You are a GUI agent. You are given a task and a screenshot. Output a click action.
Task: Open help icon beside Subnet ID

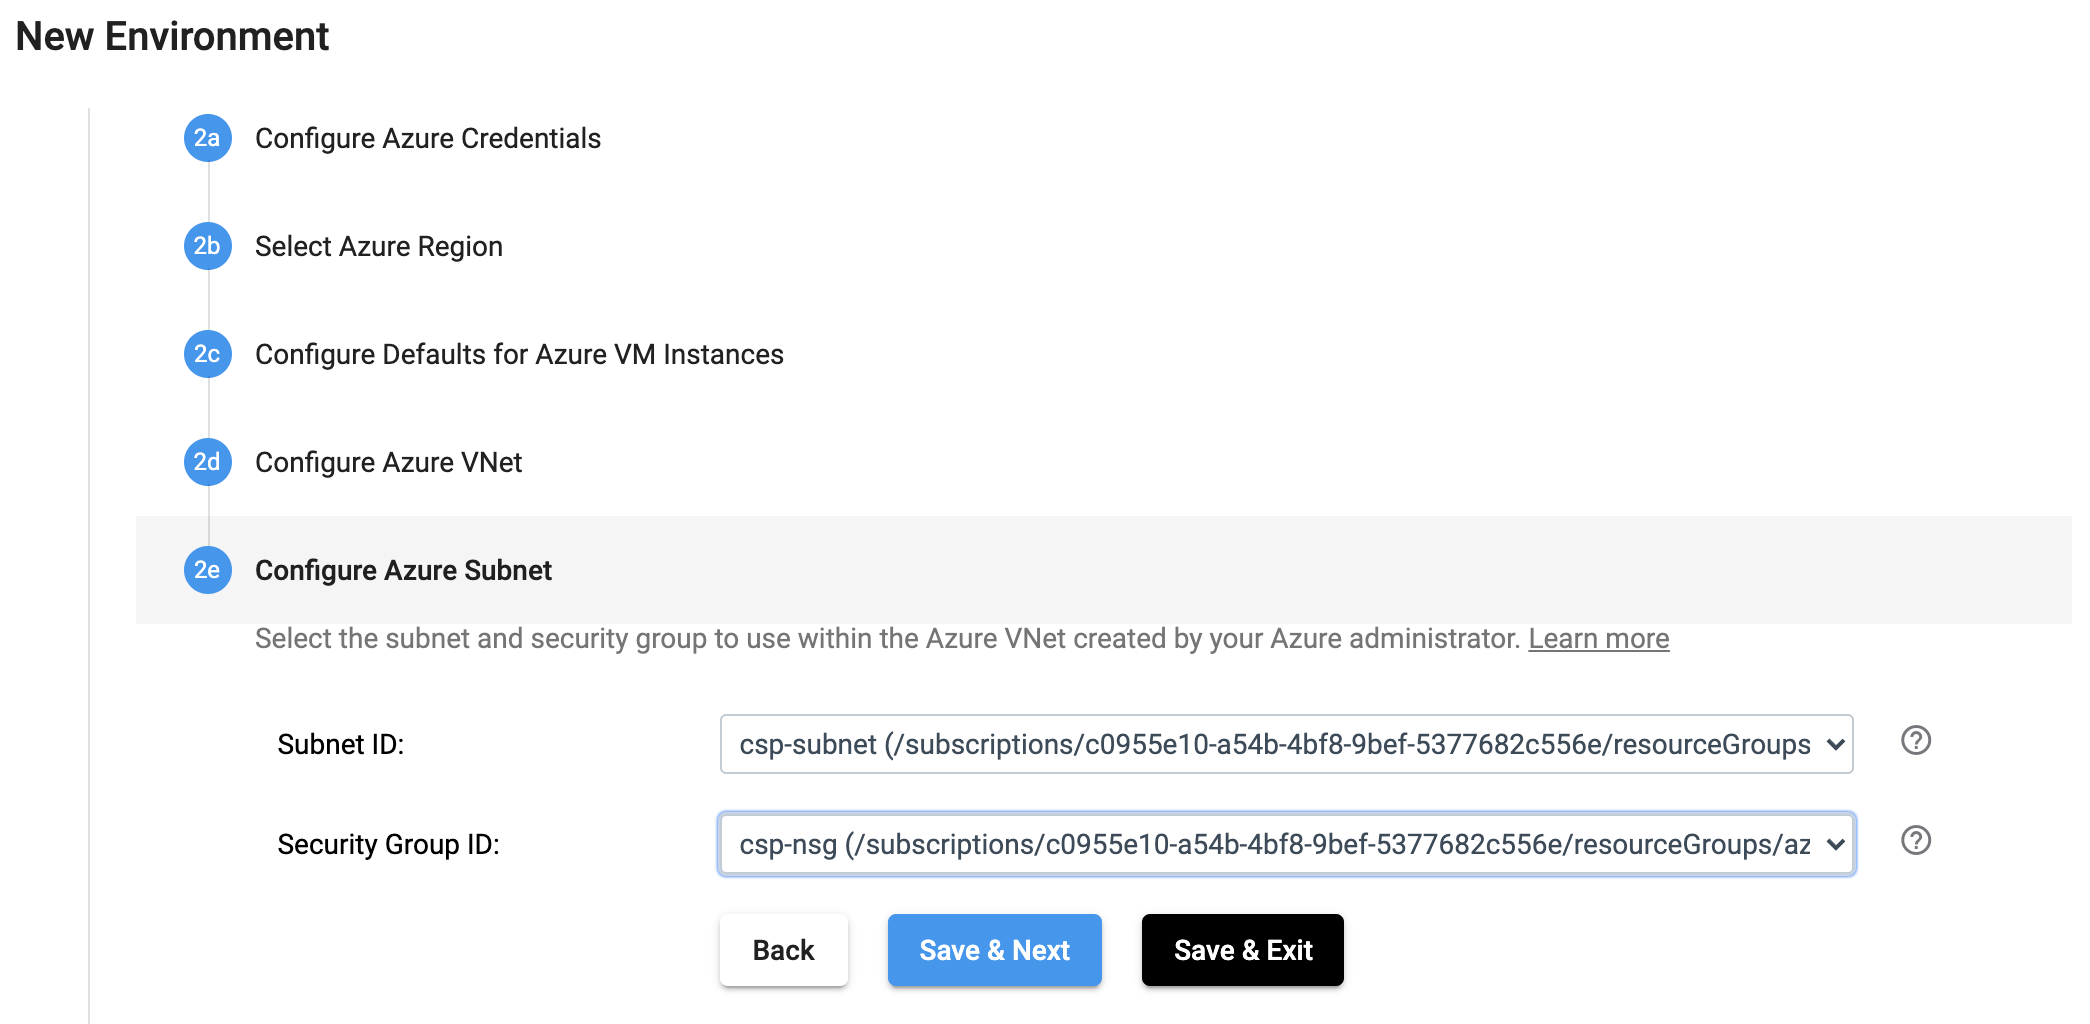1915,741
